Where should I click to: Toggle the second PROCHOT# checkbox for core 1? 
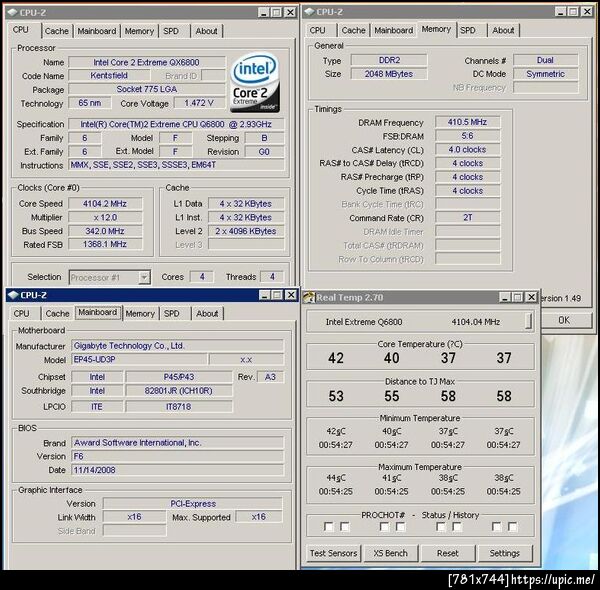click(401, 527)
